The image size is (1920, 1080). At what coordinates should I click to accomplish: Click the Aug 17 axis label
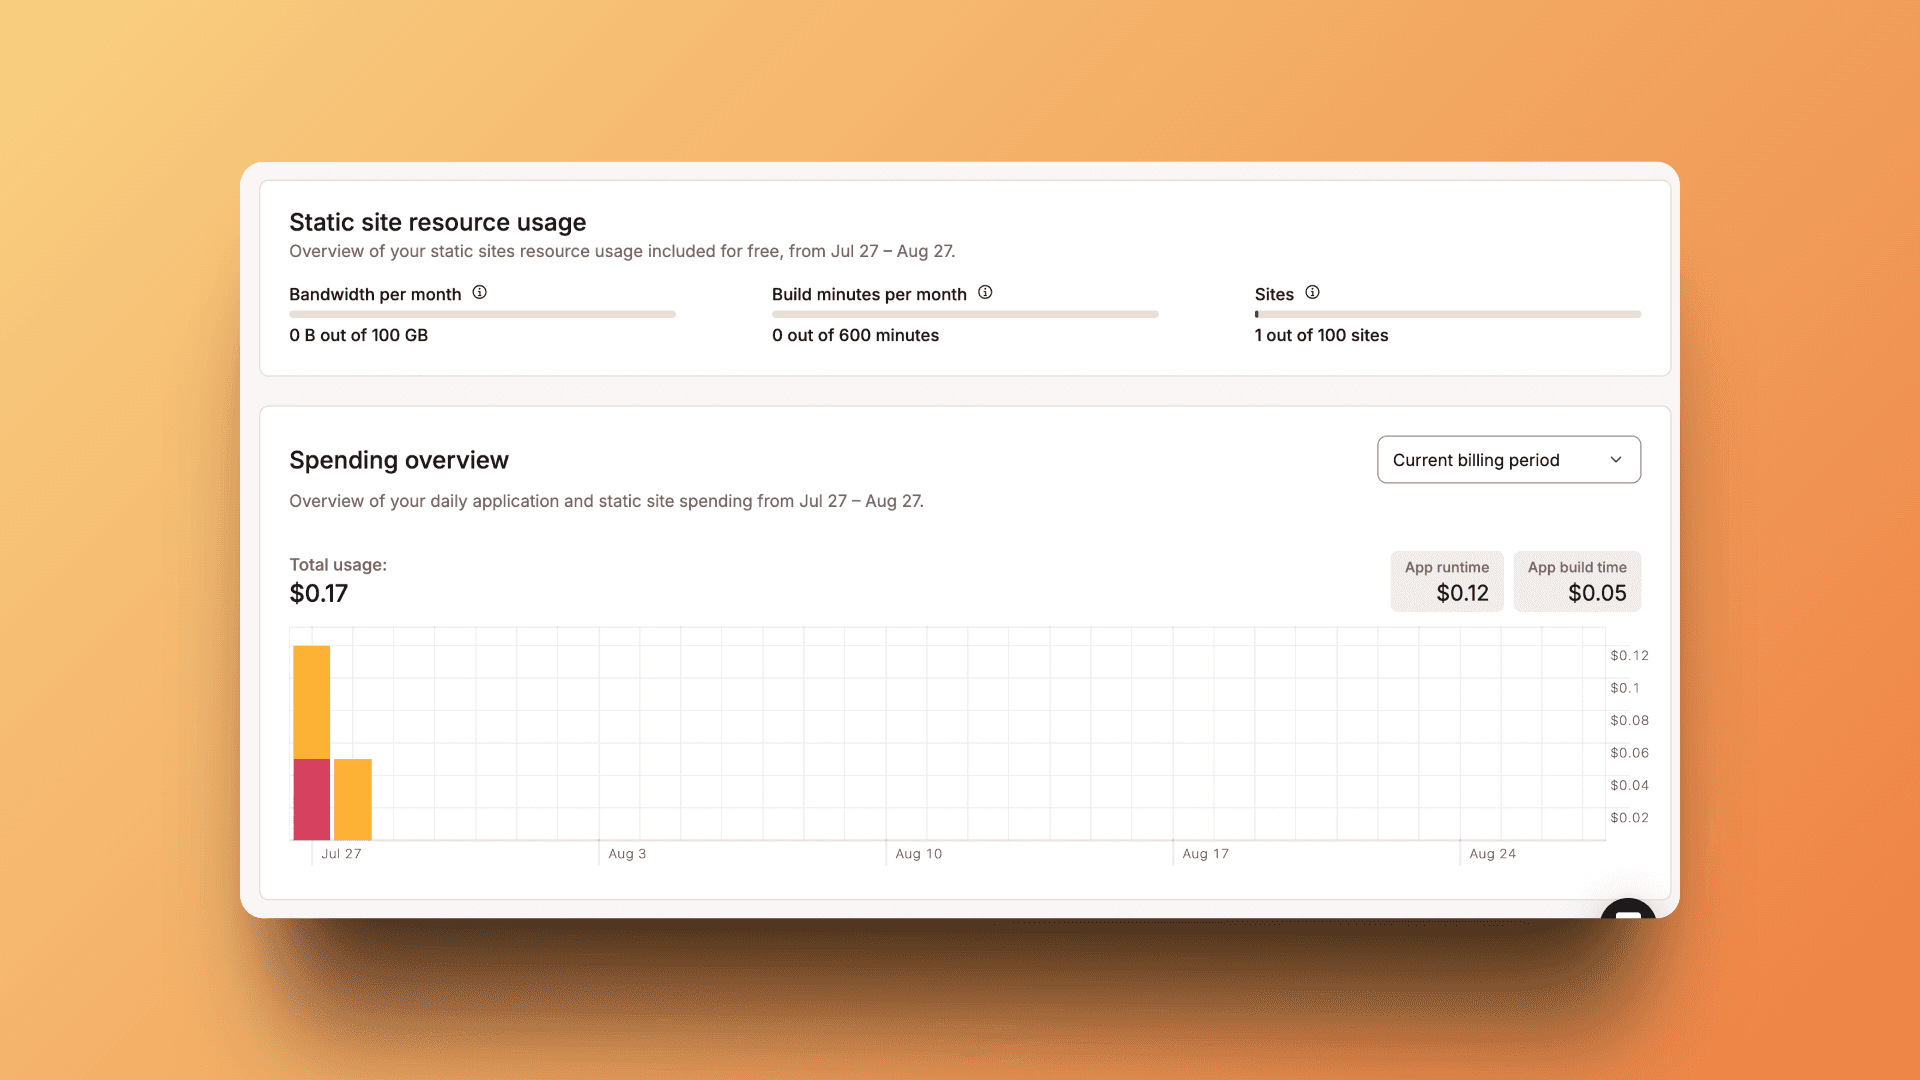coord(1205,853)
